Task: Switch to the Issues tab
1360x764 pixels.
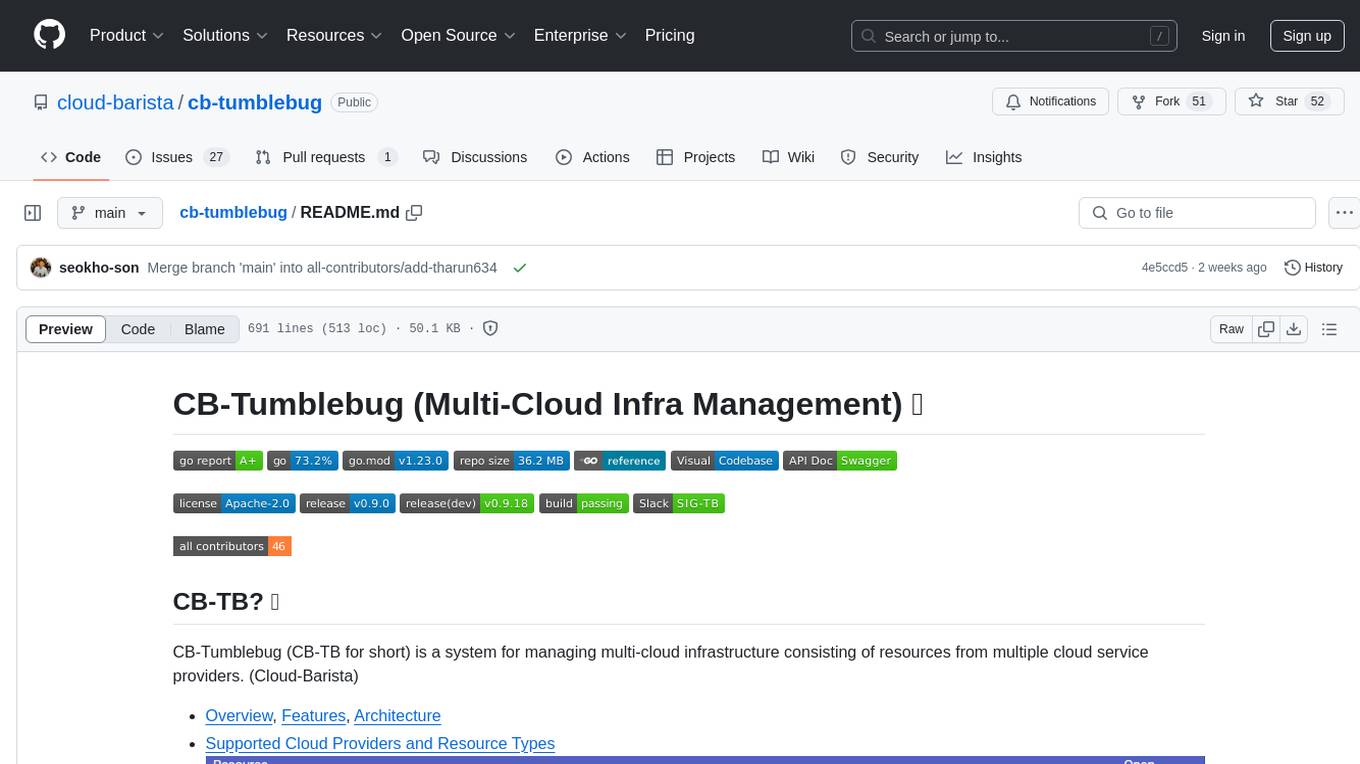Action: pos(177,157)
